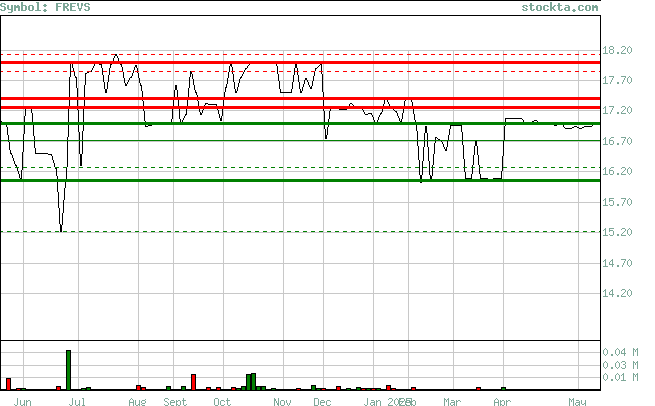Click the Mar month label

(x=452, y=401)
